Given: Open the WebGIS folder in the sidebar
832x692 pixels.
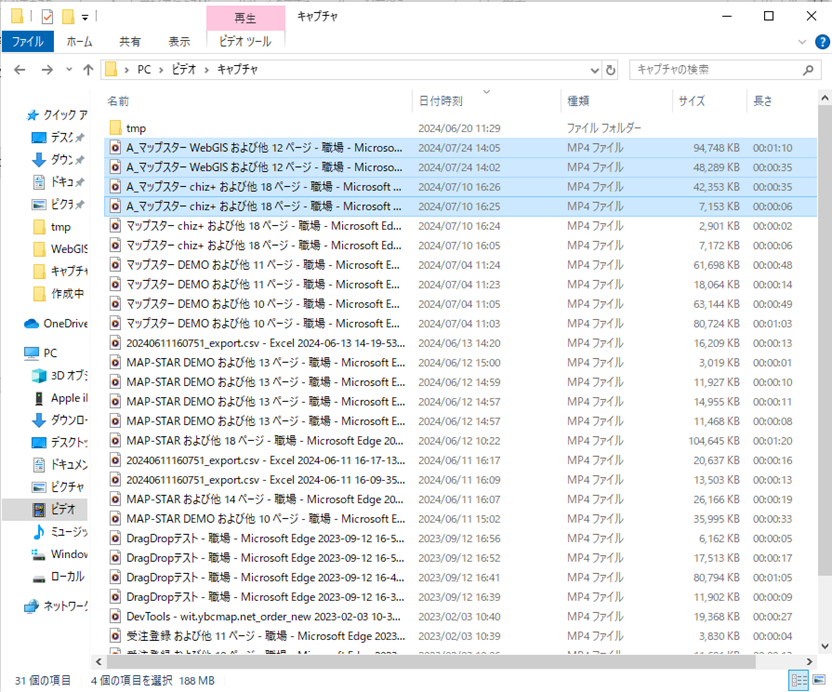Looking at the screenshot, I should pos(60,249).
